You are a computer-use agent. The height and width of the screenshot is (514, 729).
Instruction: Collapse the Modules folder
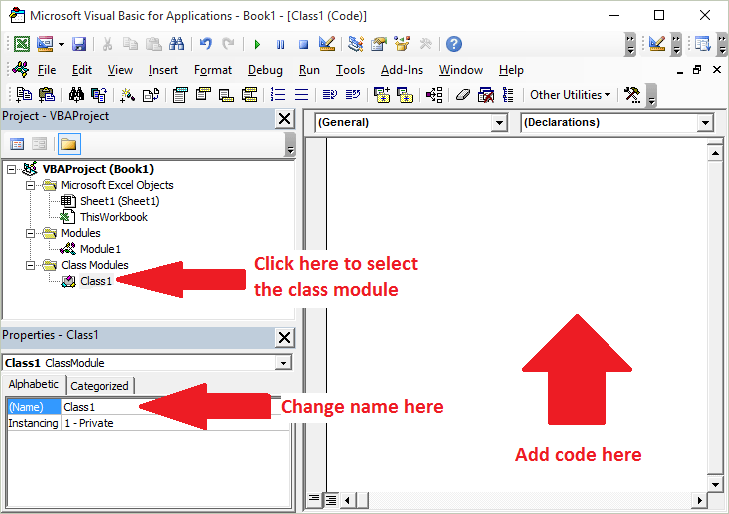[x=30, y=233]
